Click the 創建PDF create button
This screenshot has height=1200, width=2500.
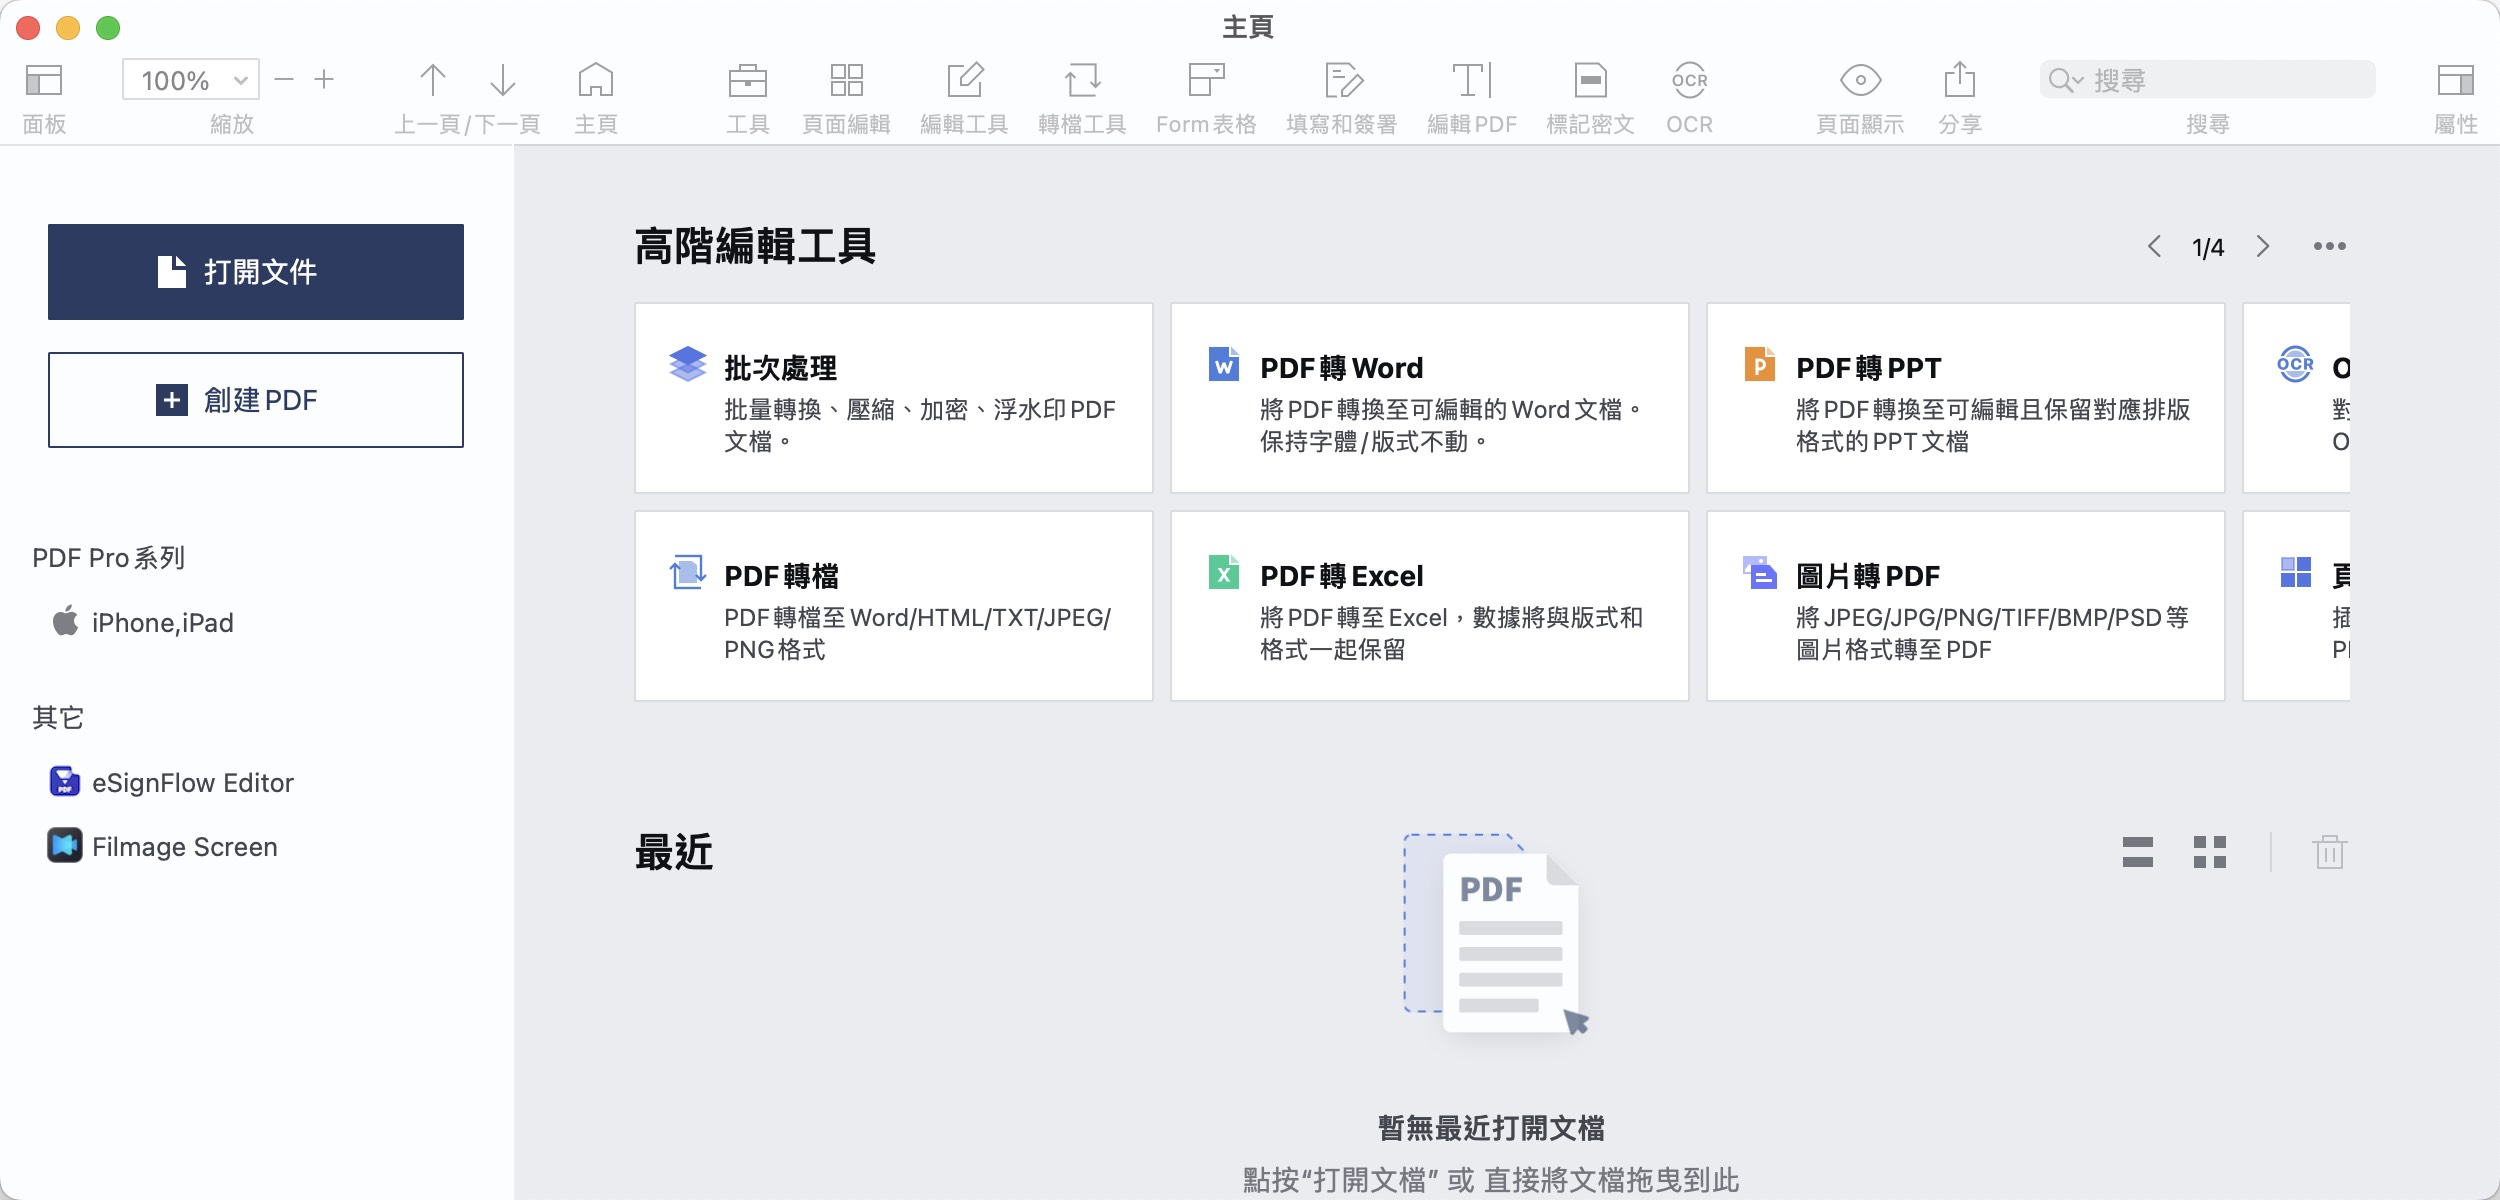click(256, 400)
